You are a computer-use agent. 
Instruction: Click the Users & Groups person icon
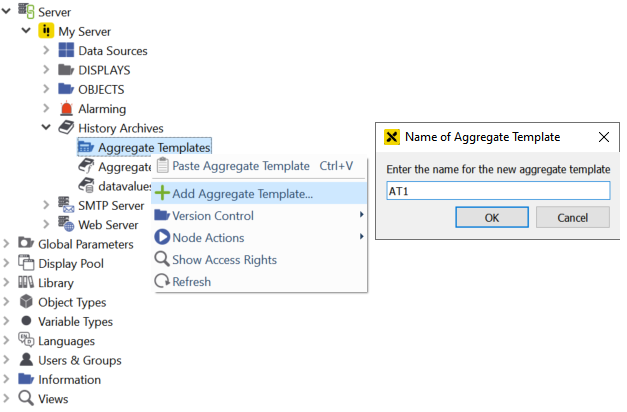point(26,360)
